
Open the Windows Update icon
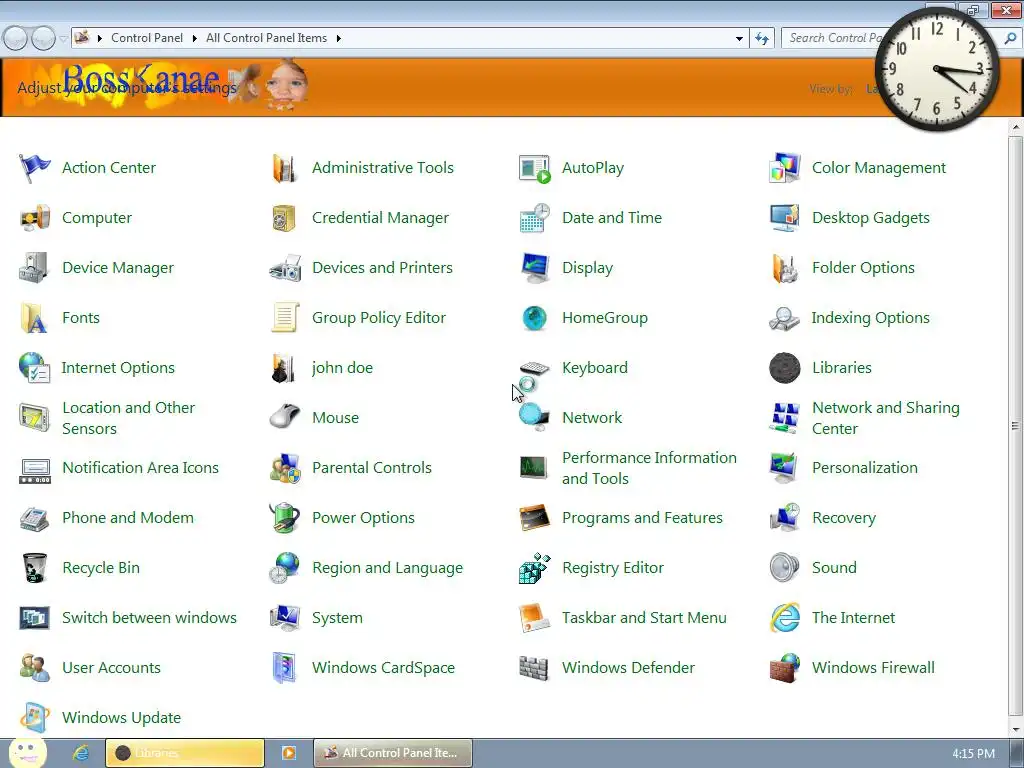(34, 718)
